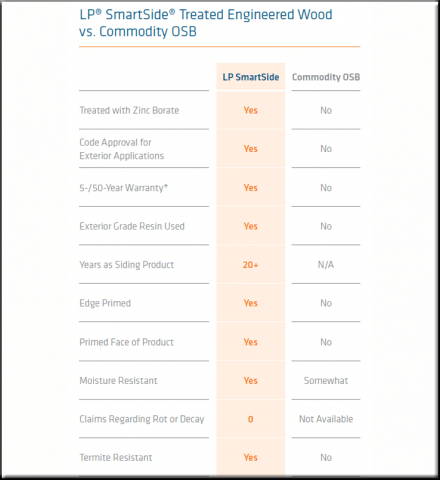Viewport: 440px width, 480px height.
Task: Click the LP SmartSide column header
Action: click(251, 77)
